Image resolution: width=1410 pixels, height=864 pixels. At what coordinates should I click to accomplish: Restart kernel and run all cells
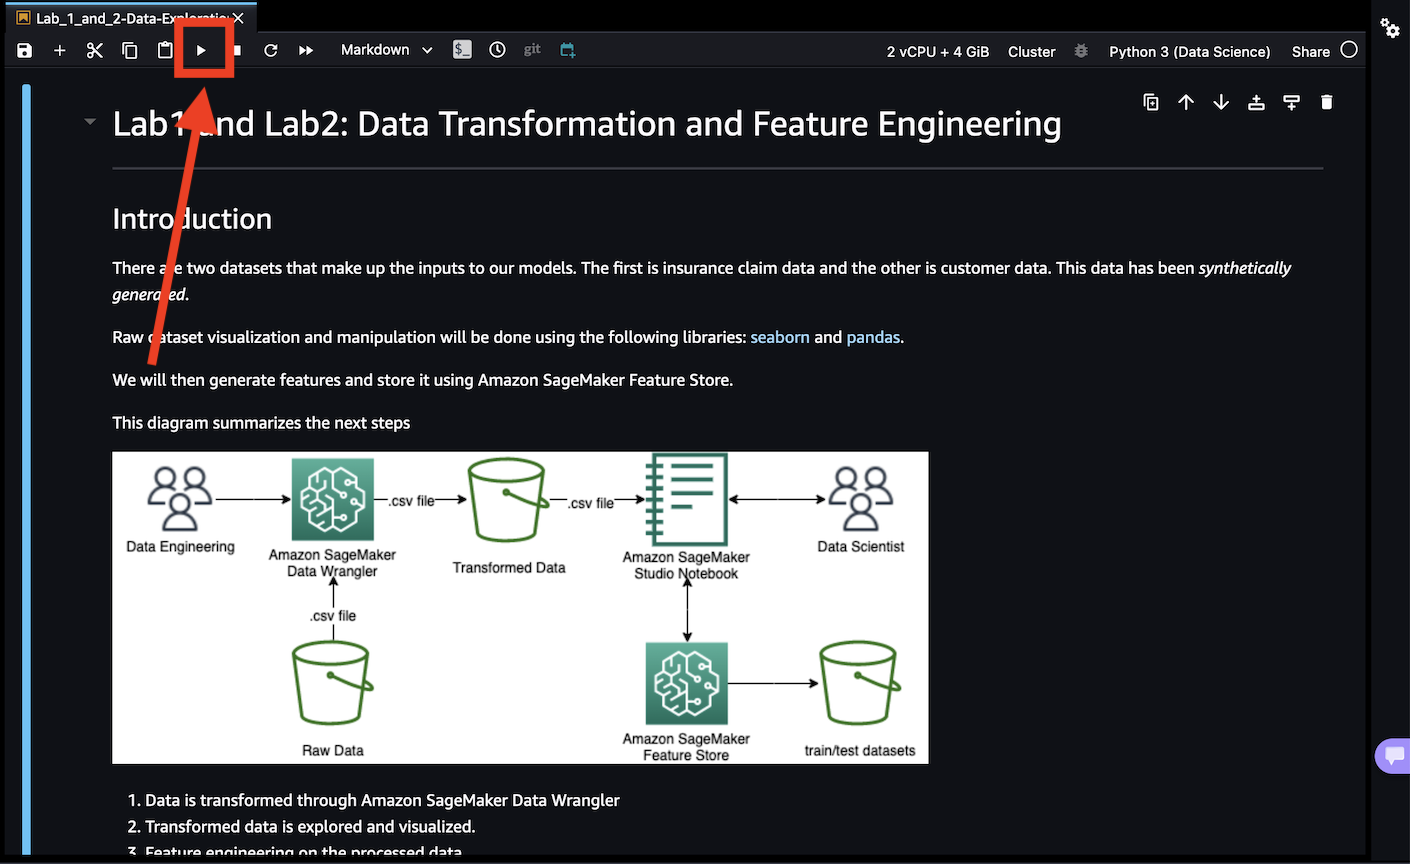pos(306,50)
